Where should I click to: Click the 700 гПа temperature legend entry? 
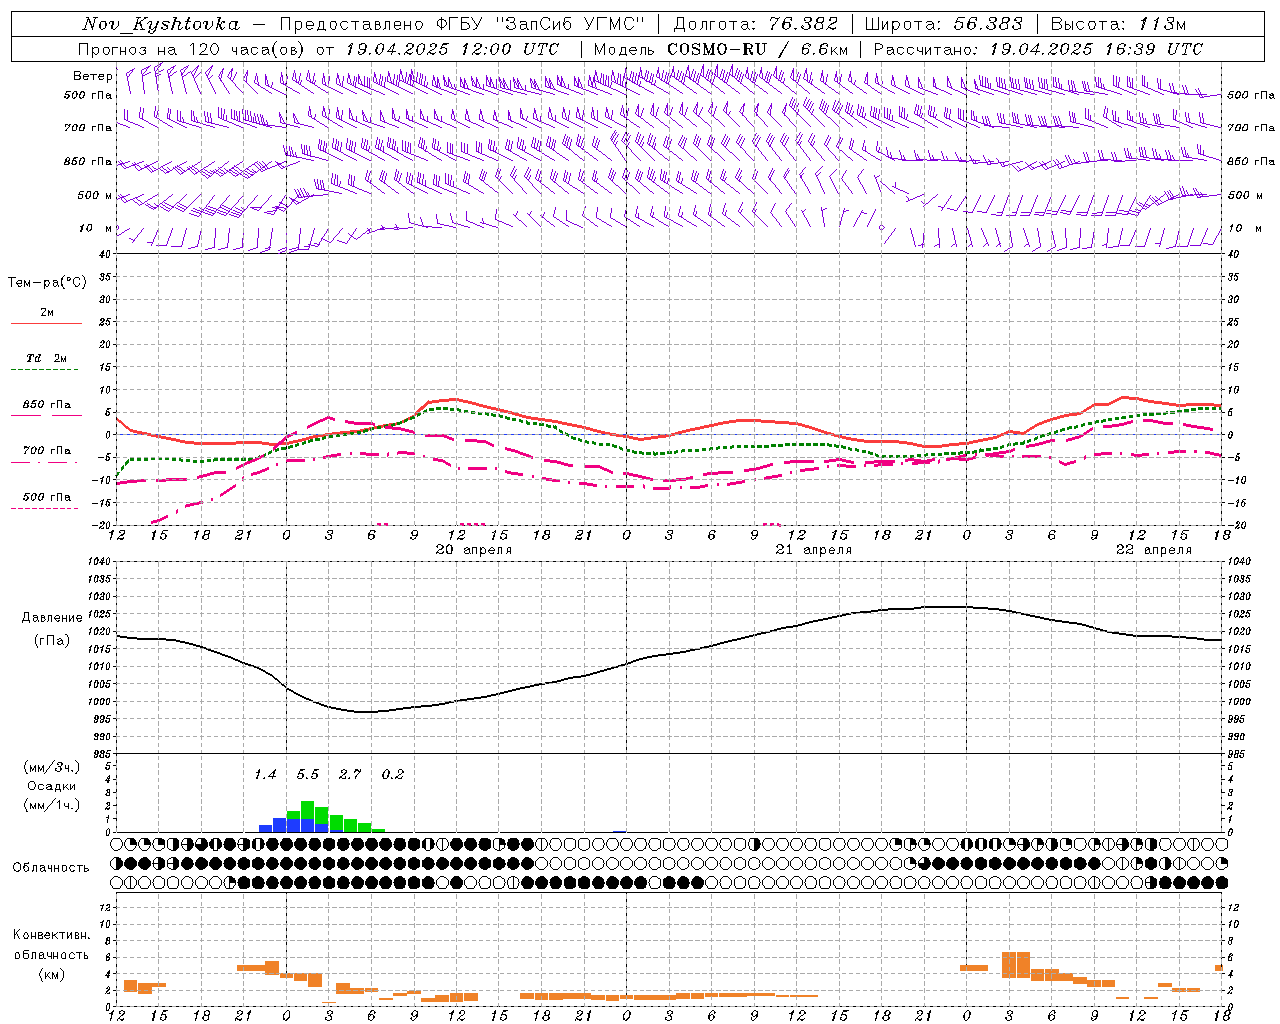(47, 451)
